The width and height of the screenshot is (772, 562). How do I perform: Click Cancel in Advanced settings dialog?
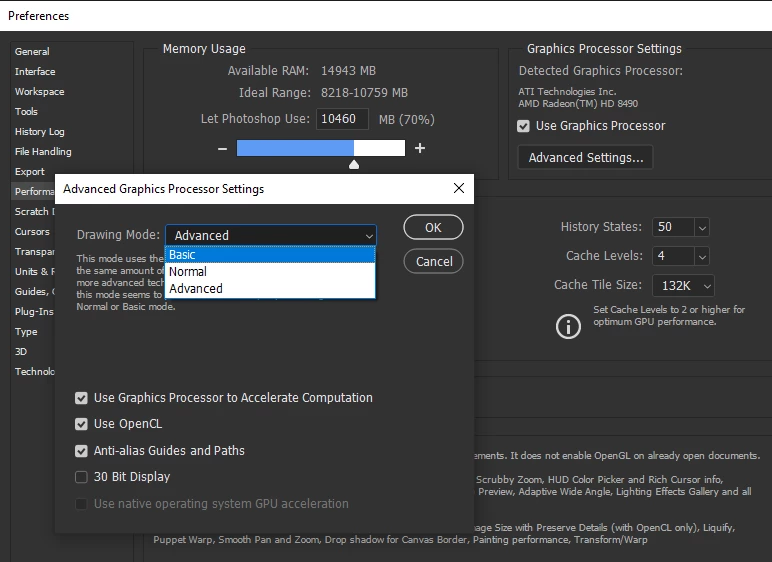pos(433,261)
